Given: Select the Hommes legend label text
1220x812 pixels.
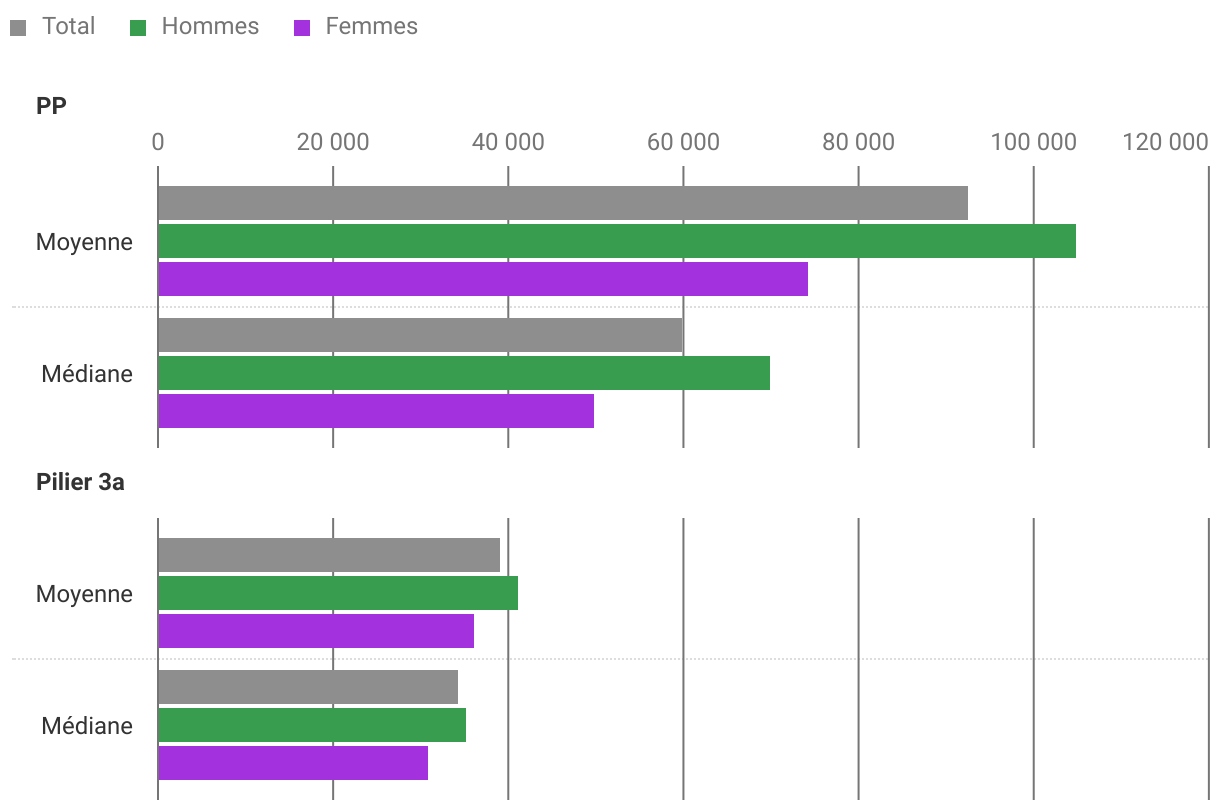Looking at the screenshot, I should [210, 27].
